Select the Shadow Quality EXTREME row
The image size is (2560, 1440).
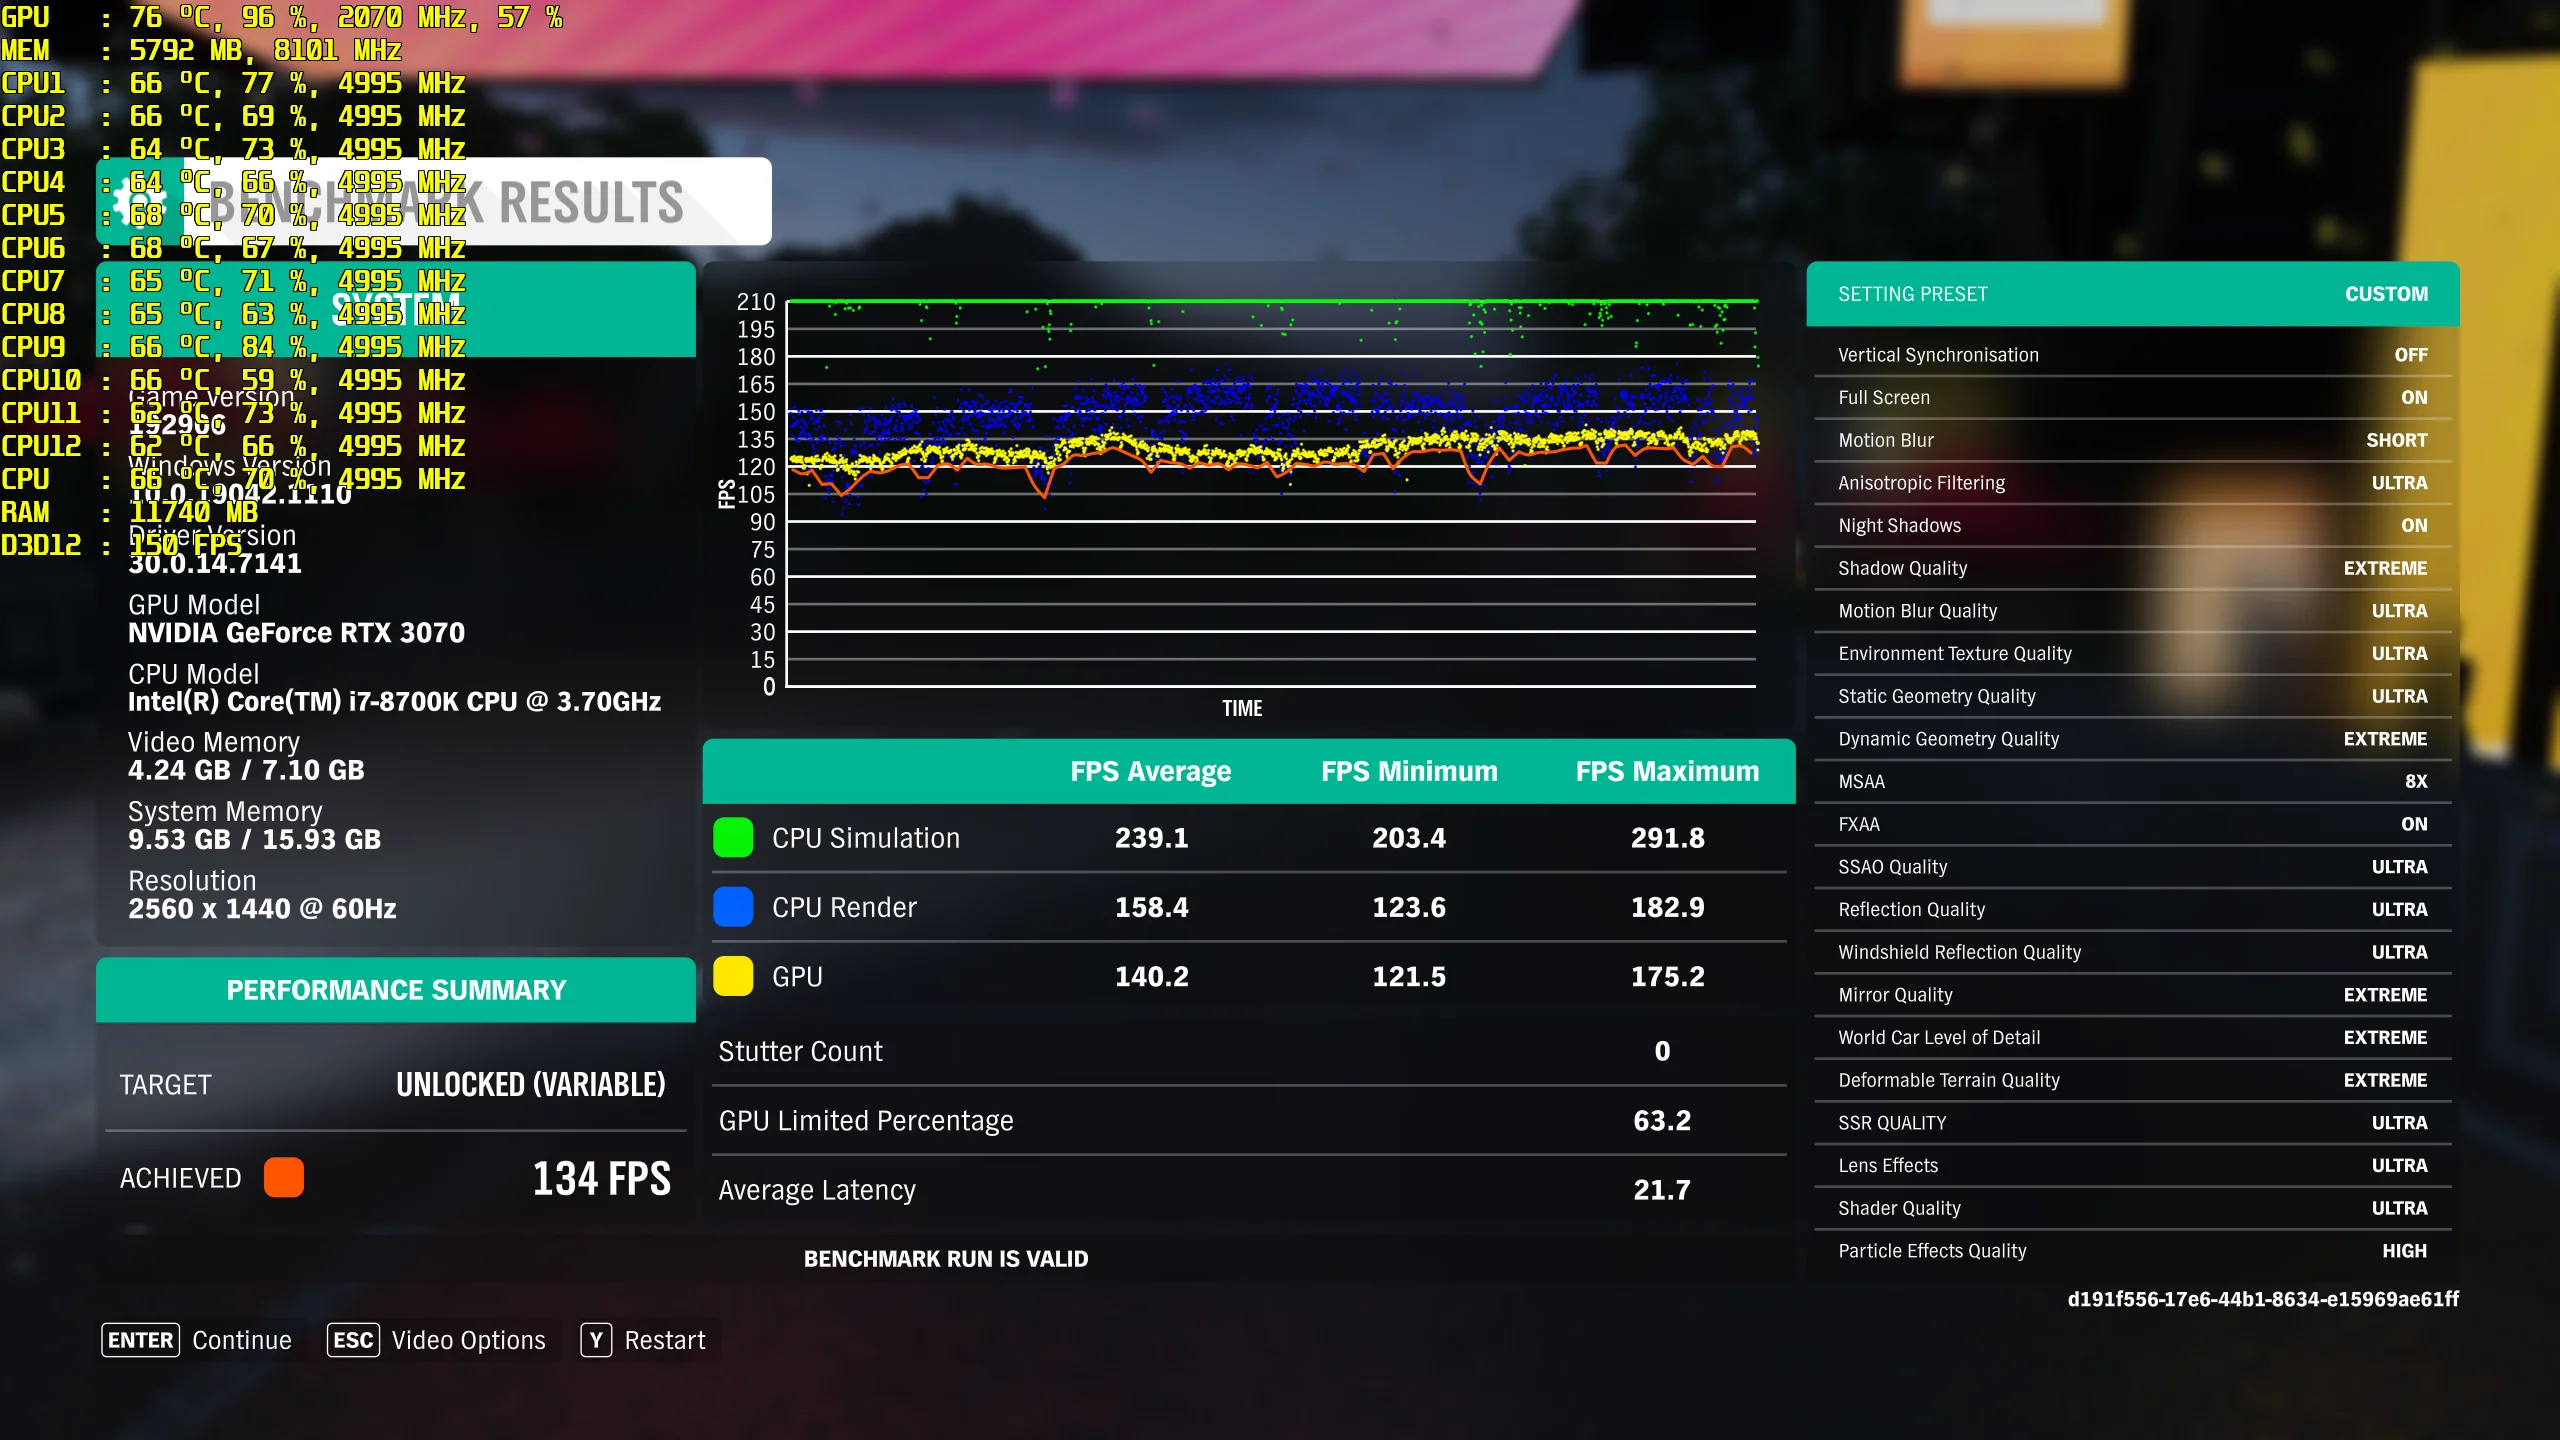[2133, 568]
